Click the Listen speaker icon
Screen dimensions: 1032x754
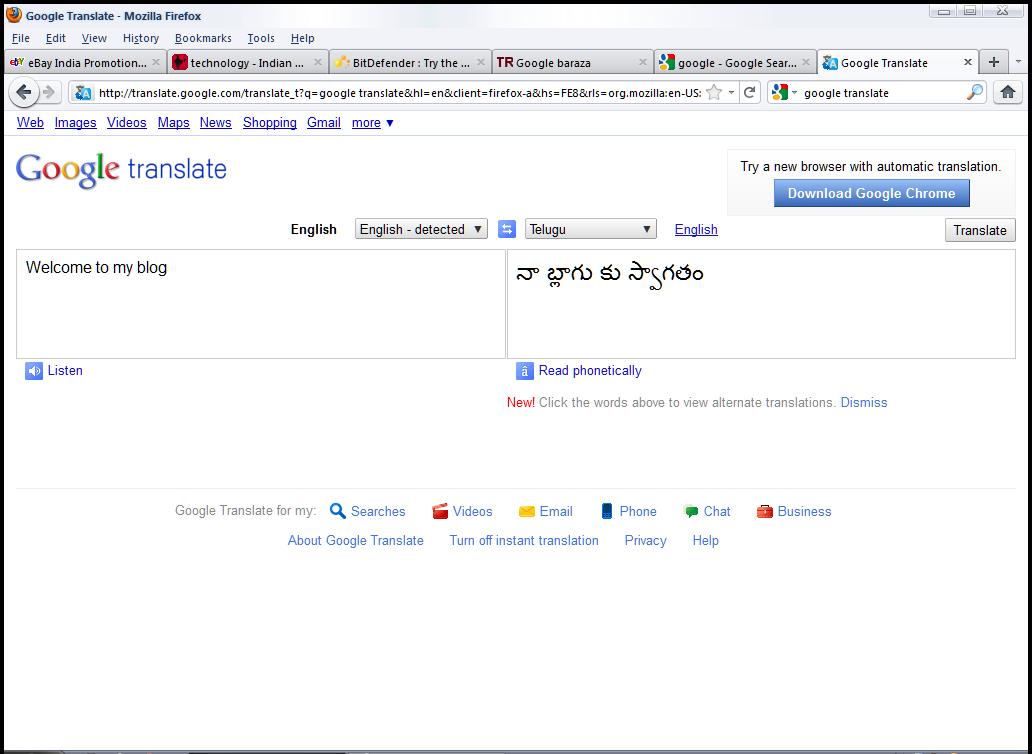[34, 371]
